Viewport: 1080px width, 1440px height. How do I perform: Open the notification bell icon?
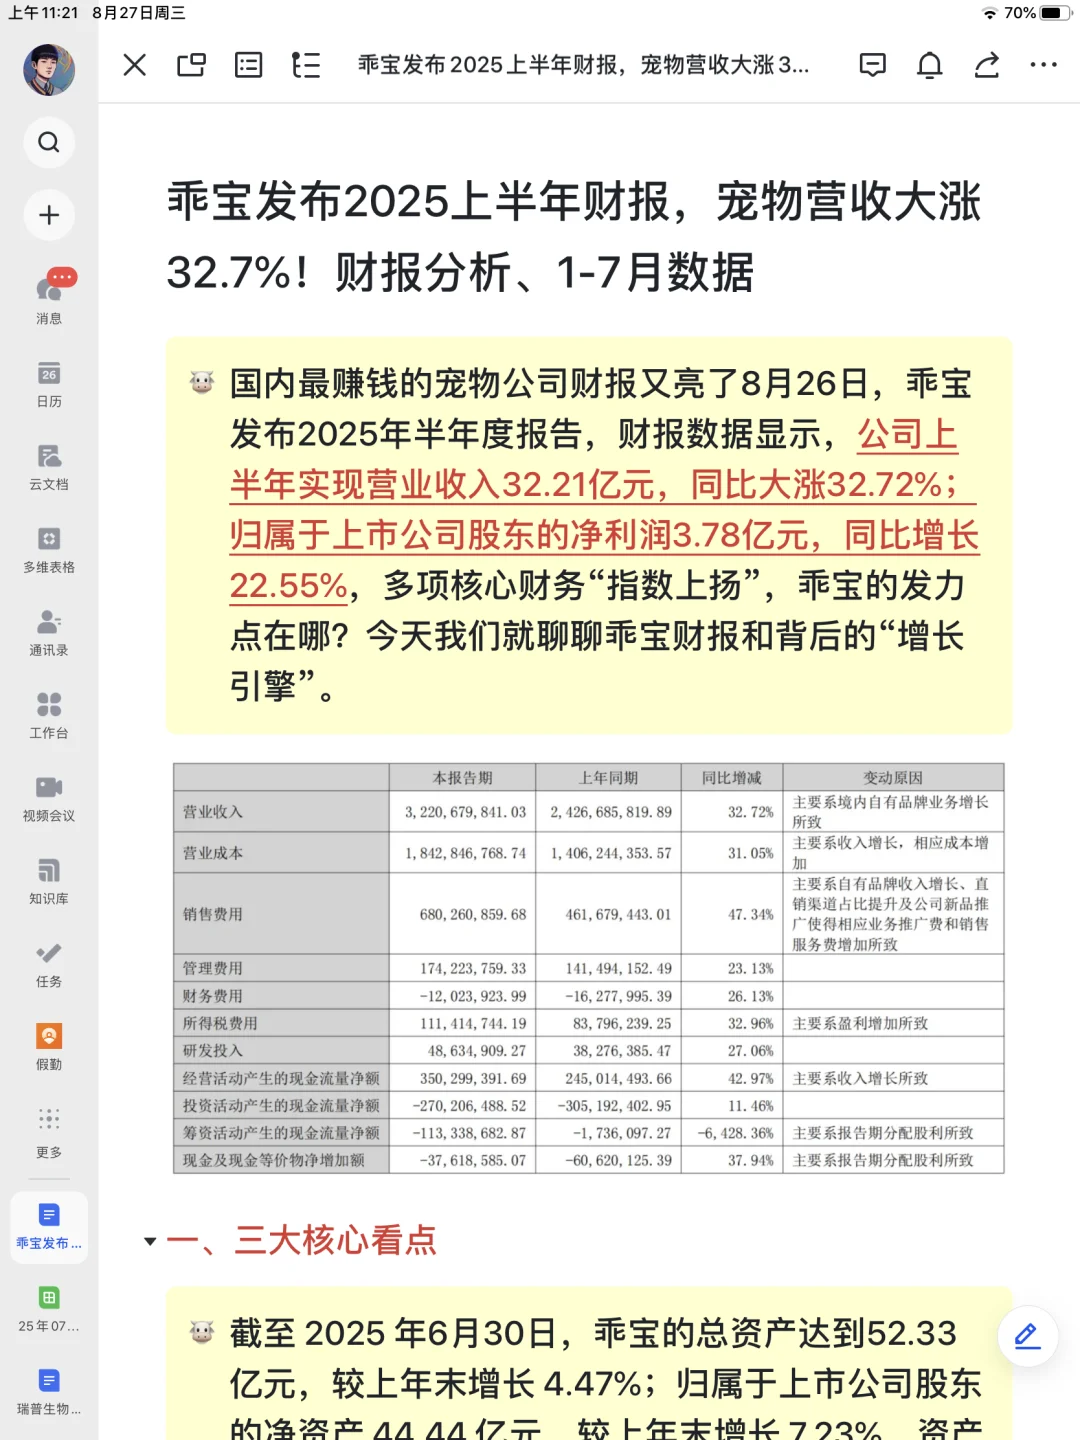(929, 65)
